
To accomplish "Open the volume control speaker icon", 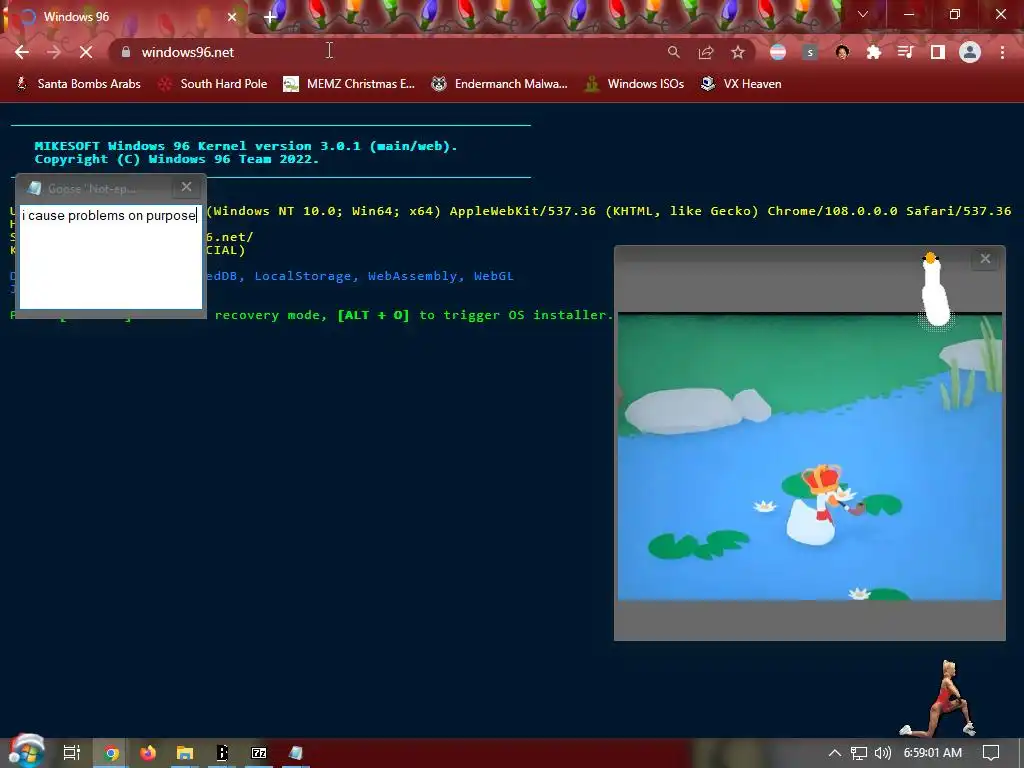I will [x=882, y=753].
